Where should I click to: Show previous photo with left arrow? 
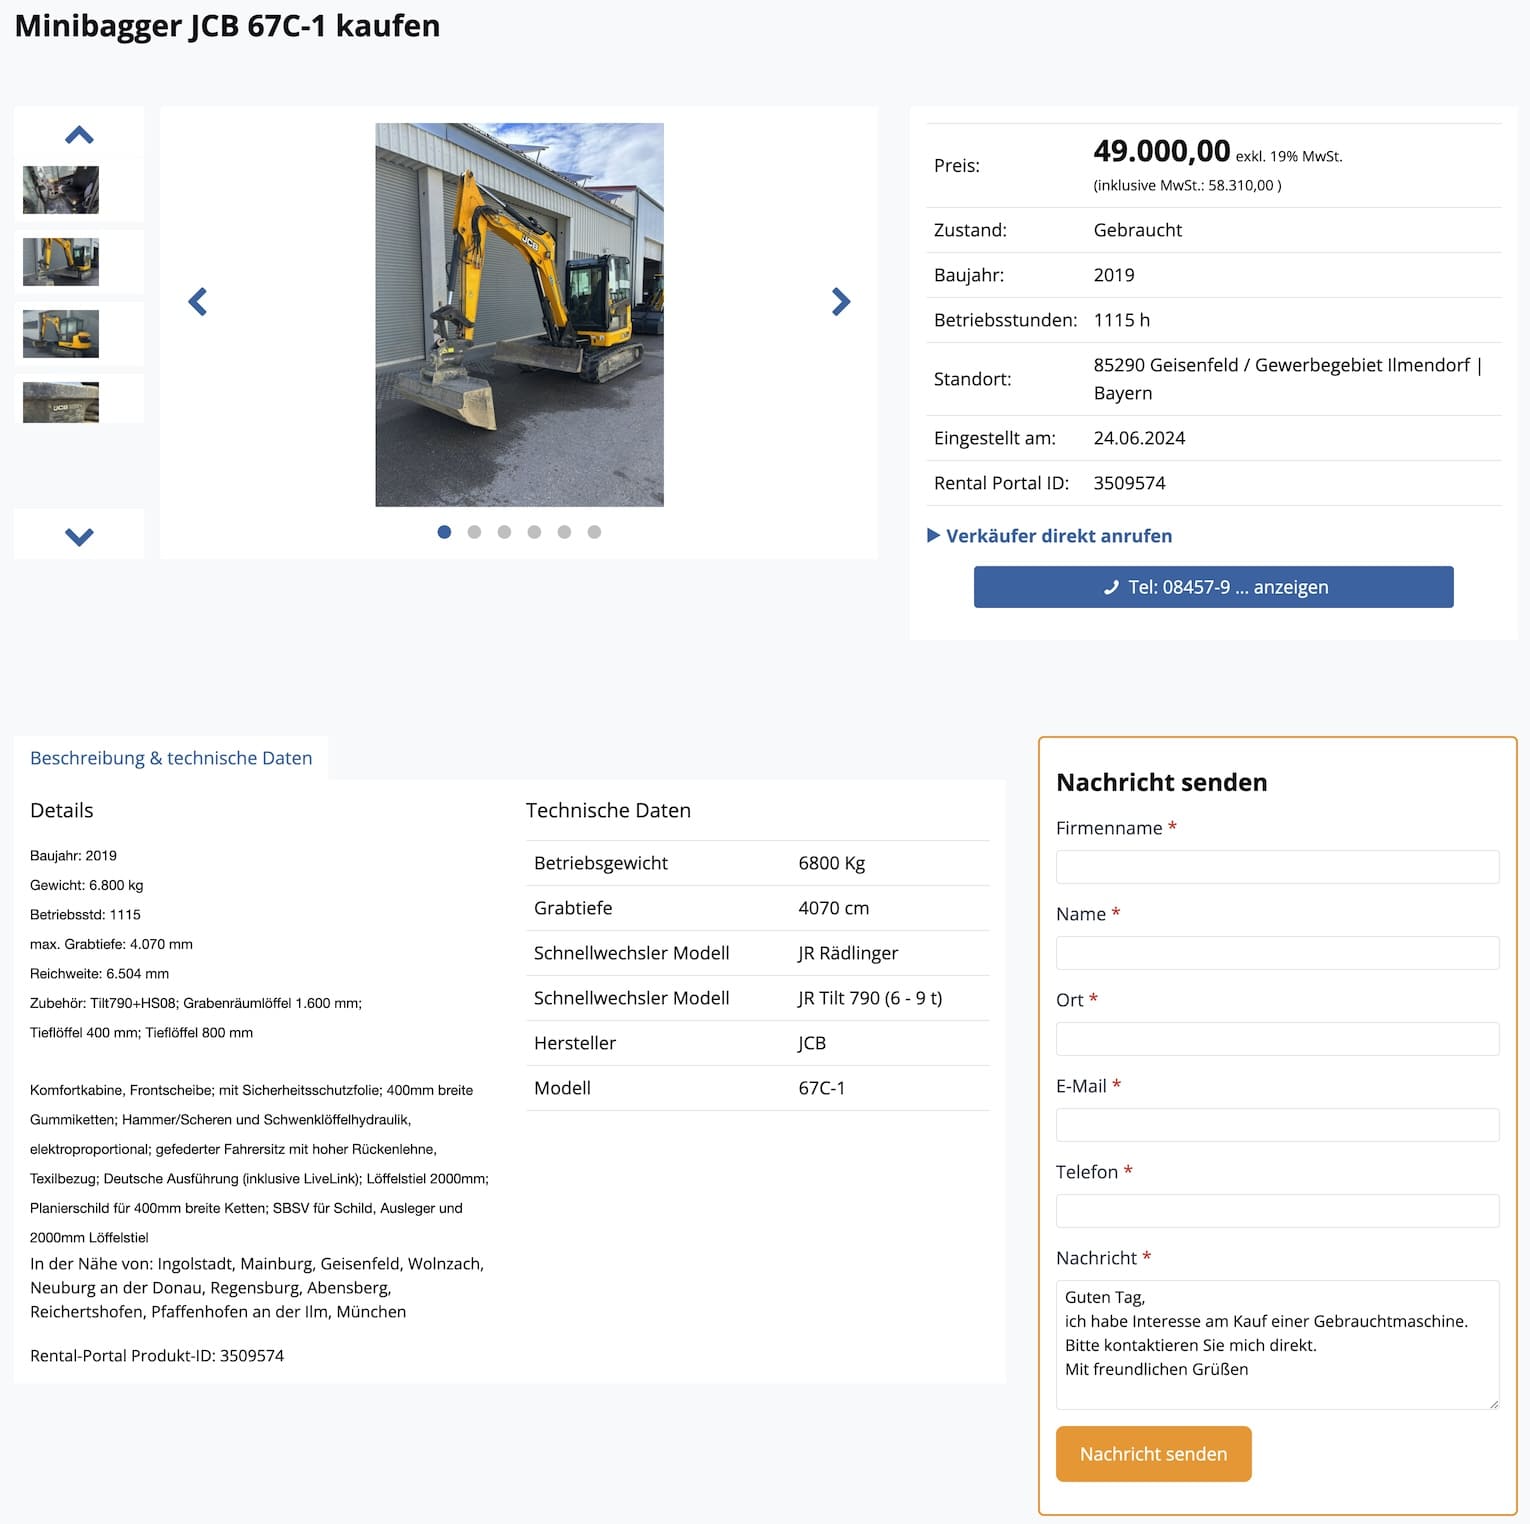[x=198, y=302]
